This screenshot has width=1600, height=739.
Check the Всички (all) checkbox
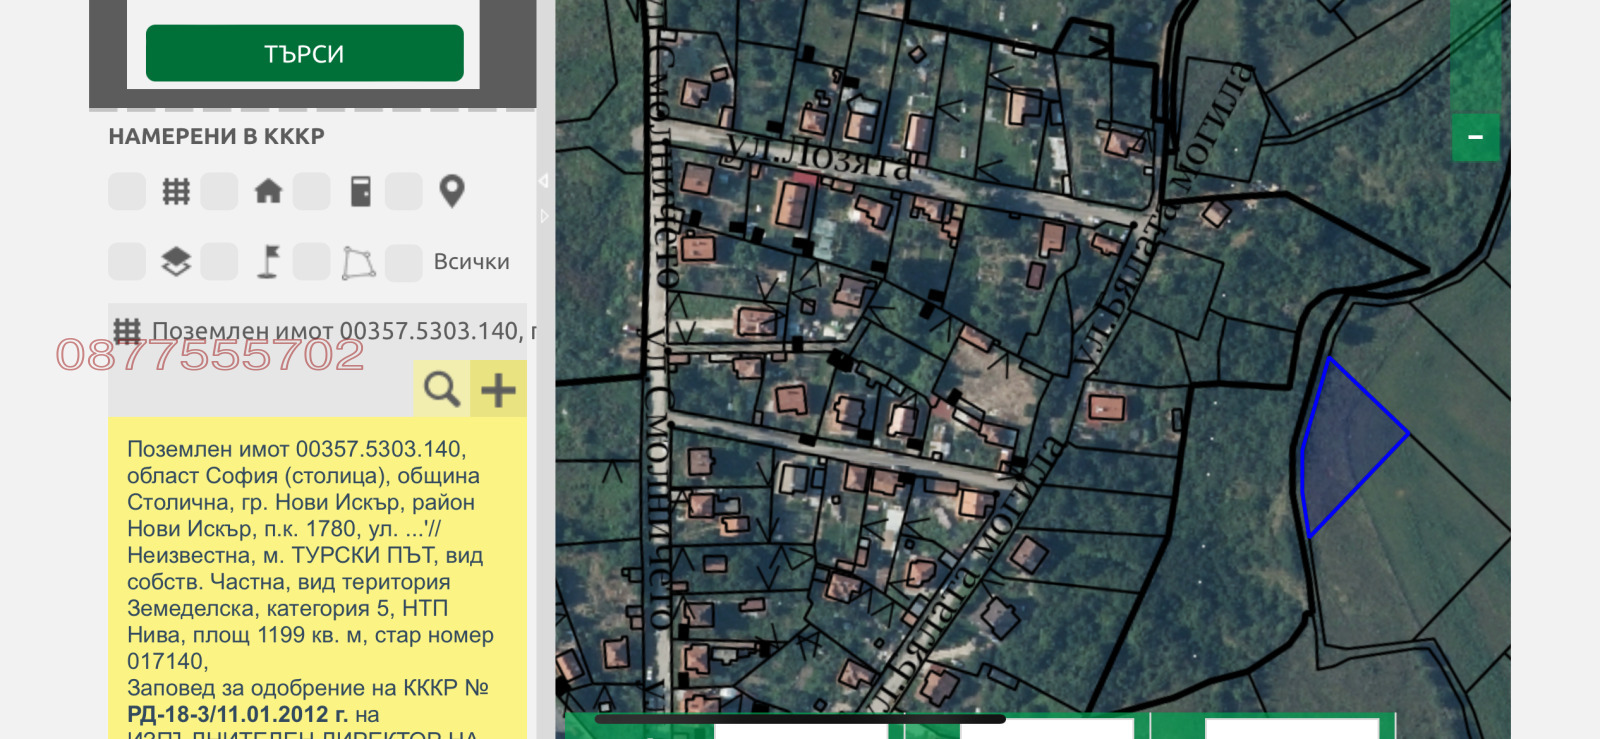[403, 262]
